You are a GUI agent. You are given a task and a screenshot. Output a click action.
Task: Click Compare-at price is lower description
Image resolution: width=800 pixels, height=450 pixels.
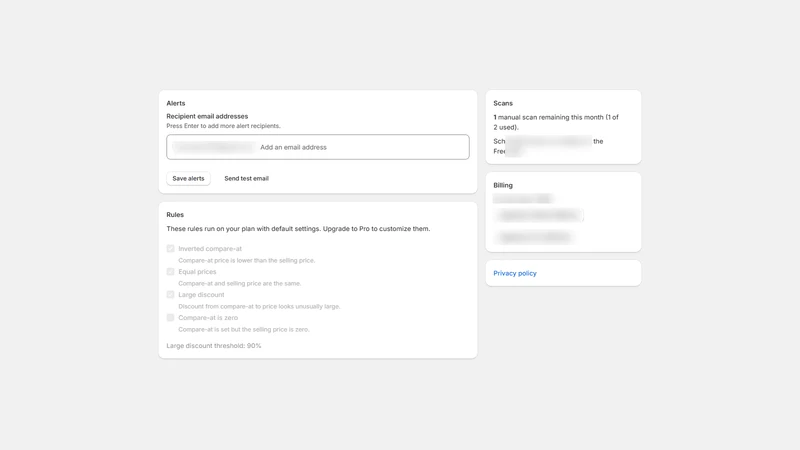tap(247, 261)
